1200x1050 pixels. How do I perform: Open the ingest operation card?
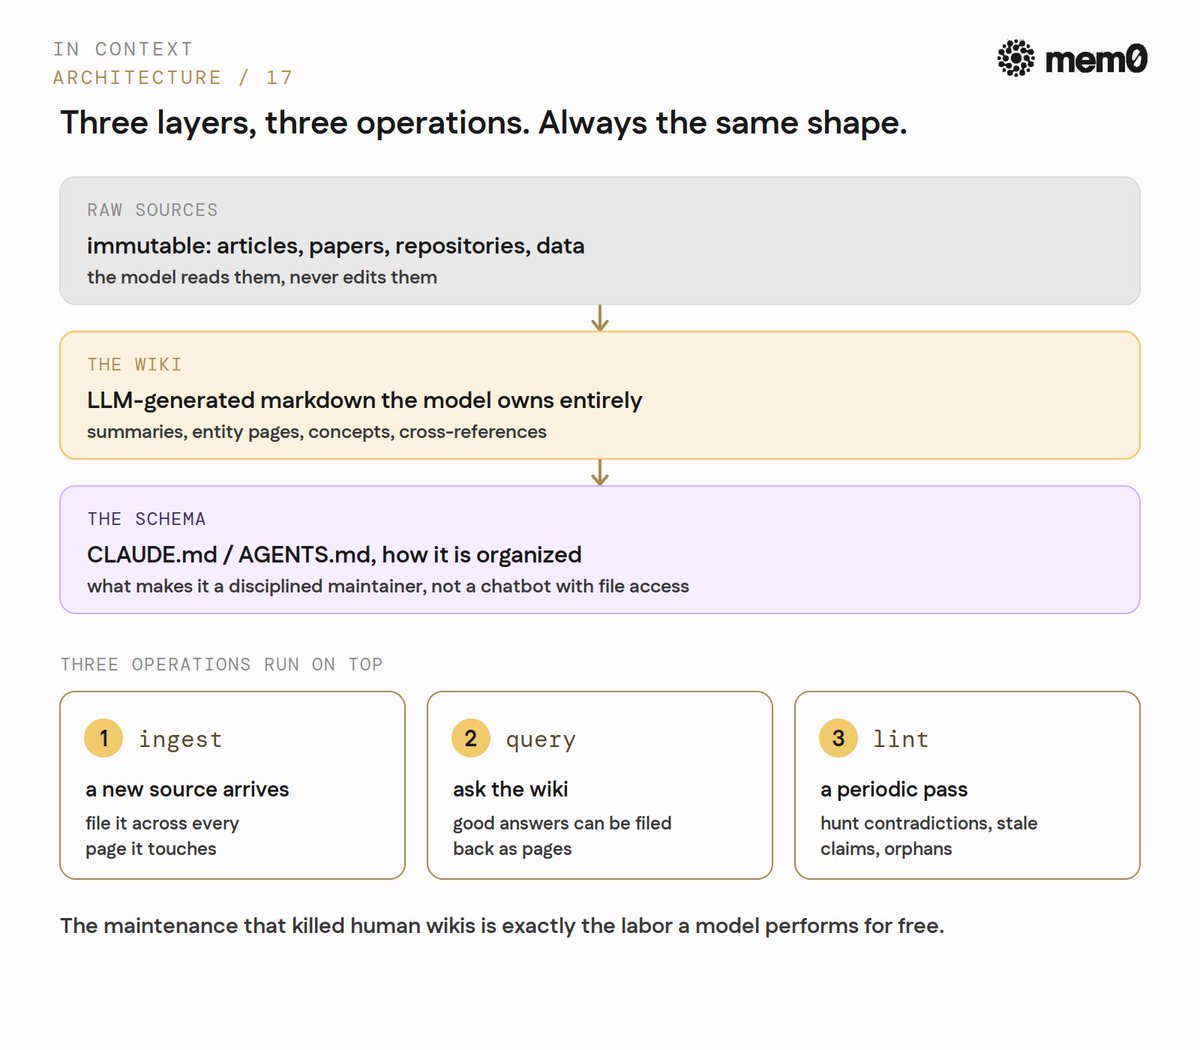pyautogui.click(x=232, y=785)
